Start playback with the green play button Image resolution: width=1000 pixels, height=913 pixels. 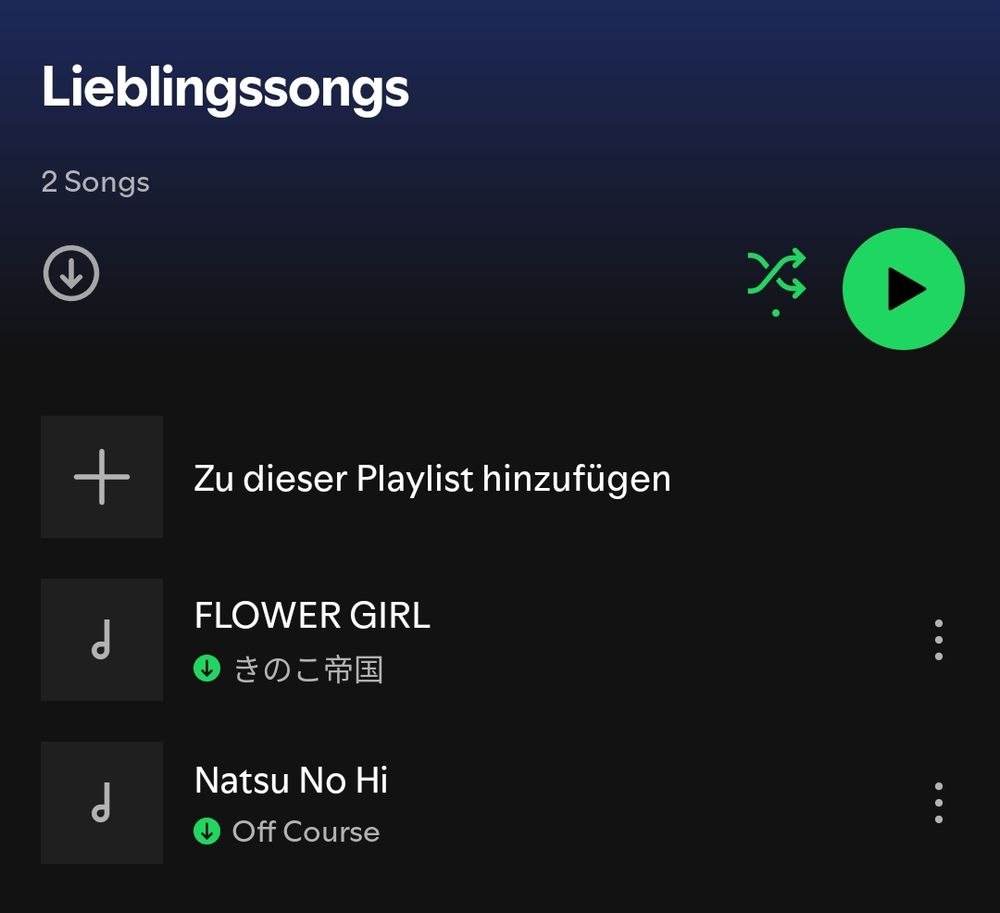903,289
